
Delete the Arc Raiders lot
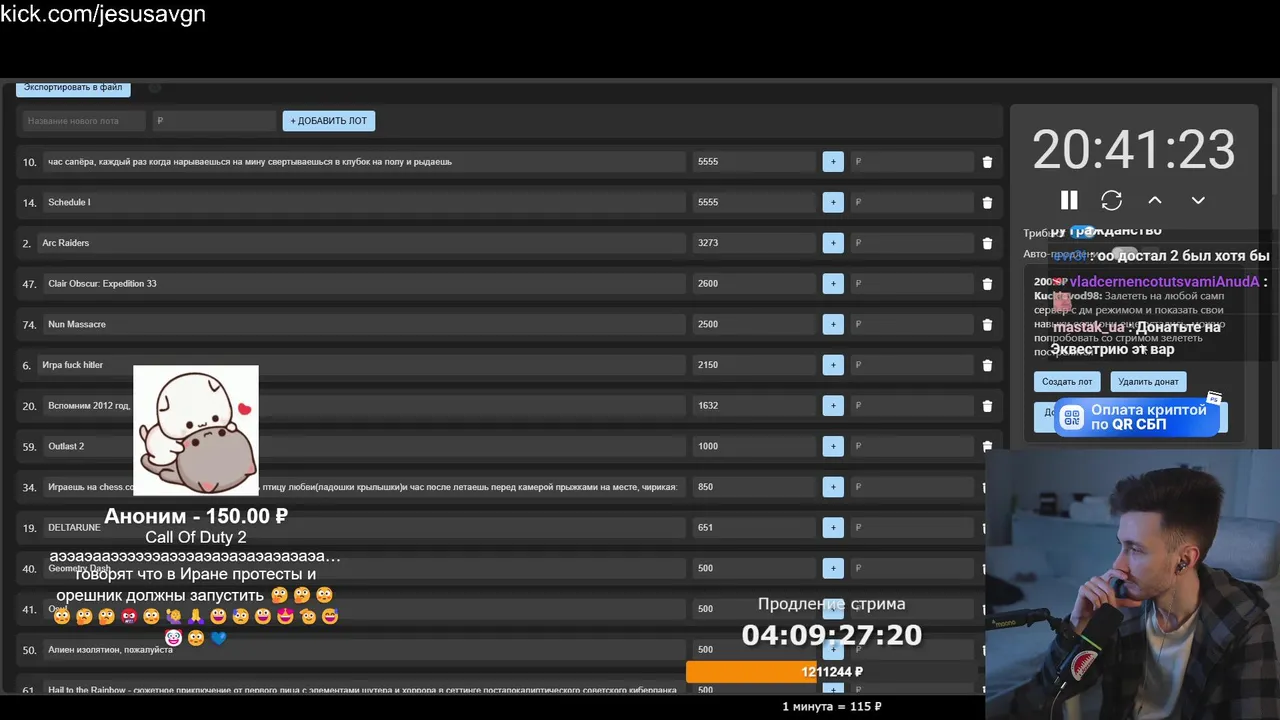click(987, 243)
